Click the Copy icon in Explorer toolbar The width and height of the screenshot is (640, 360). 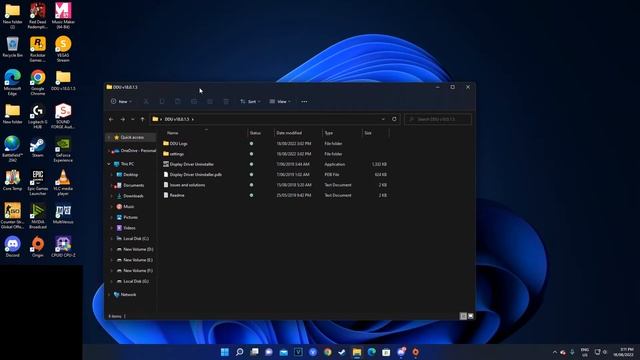162,102
